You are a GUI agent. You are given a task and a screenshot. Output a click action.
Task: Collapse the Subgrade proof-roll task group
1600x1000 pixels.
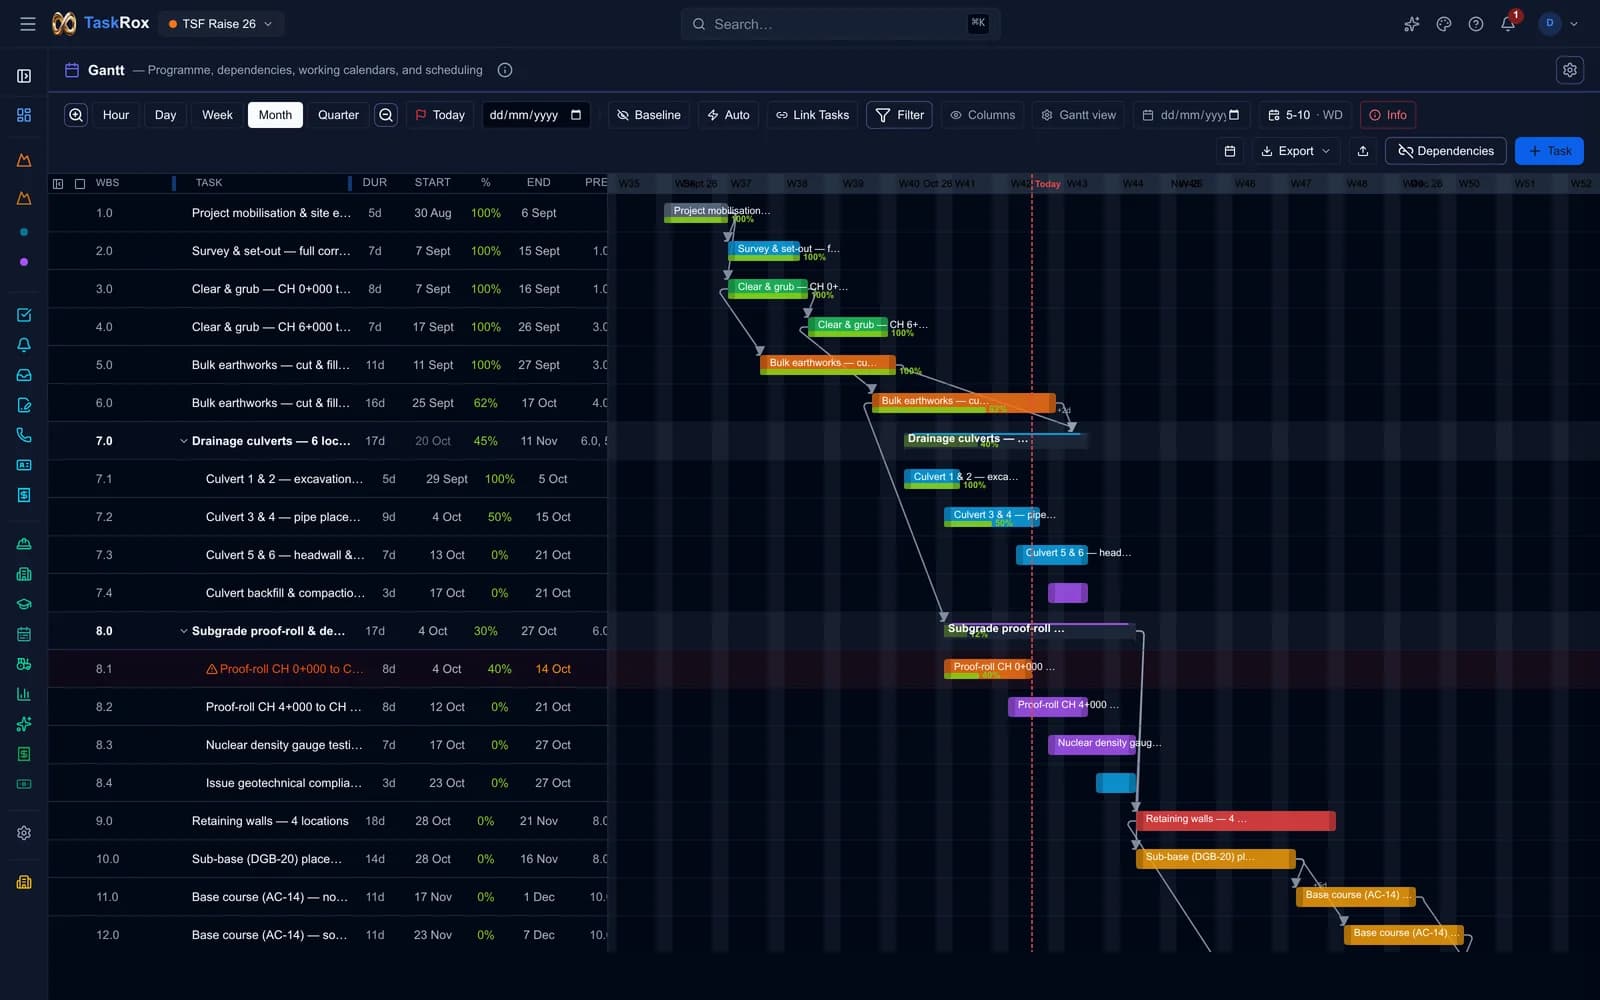(x=184, y=631)
